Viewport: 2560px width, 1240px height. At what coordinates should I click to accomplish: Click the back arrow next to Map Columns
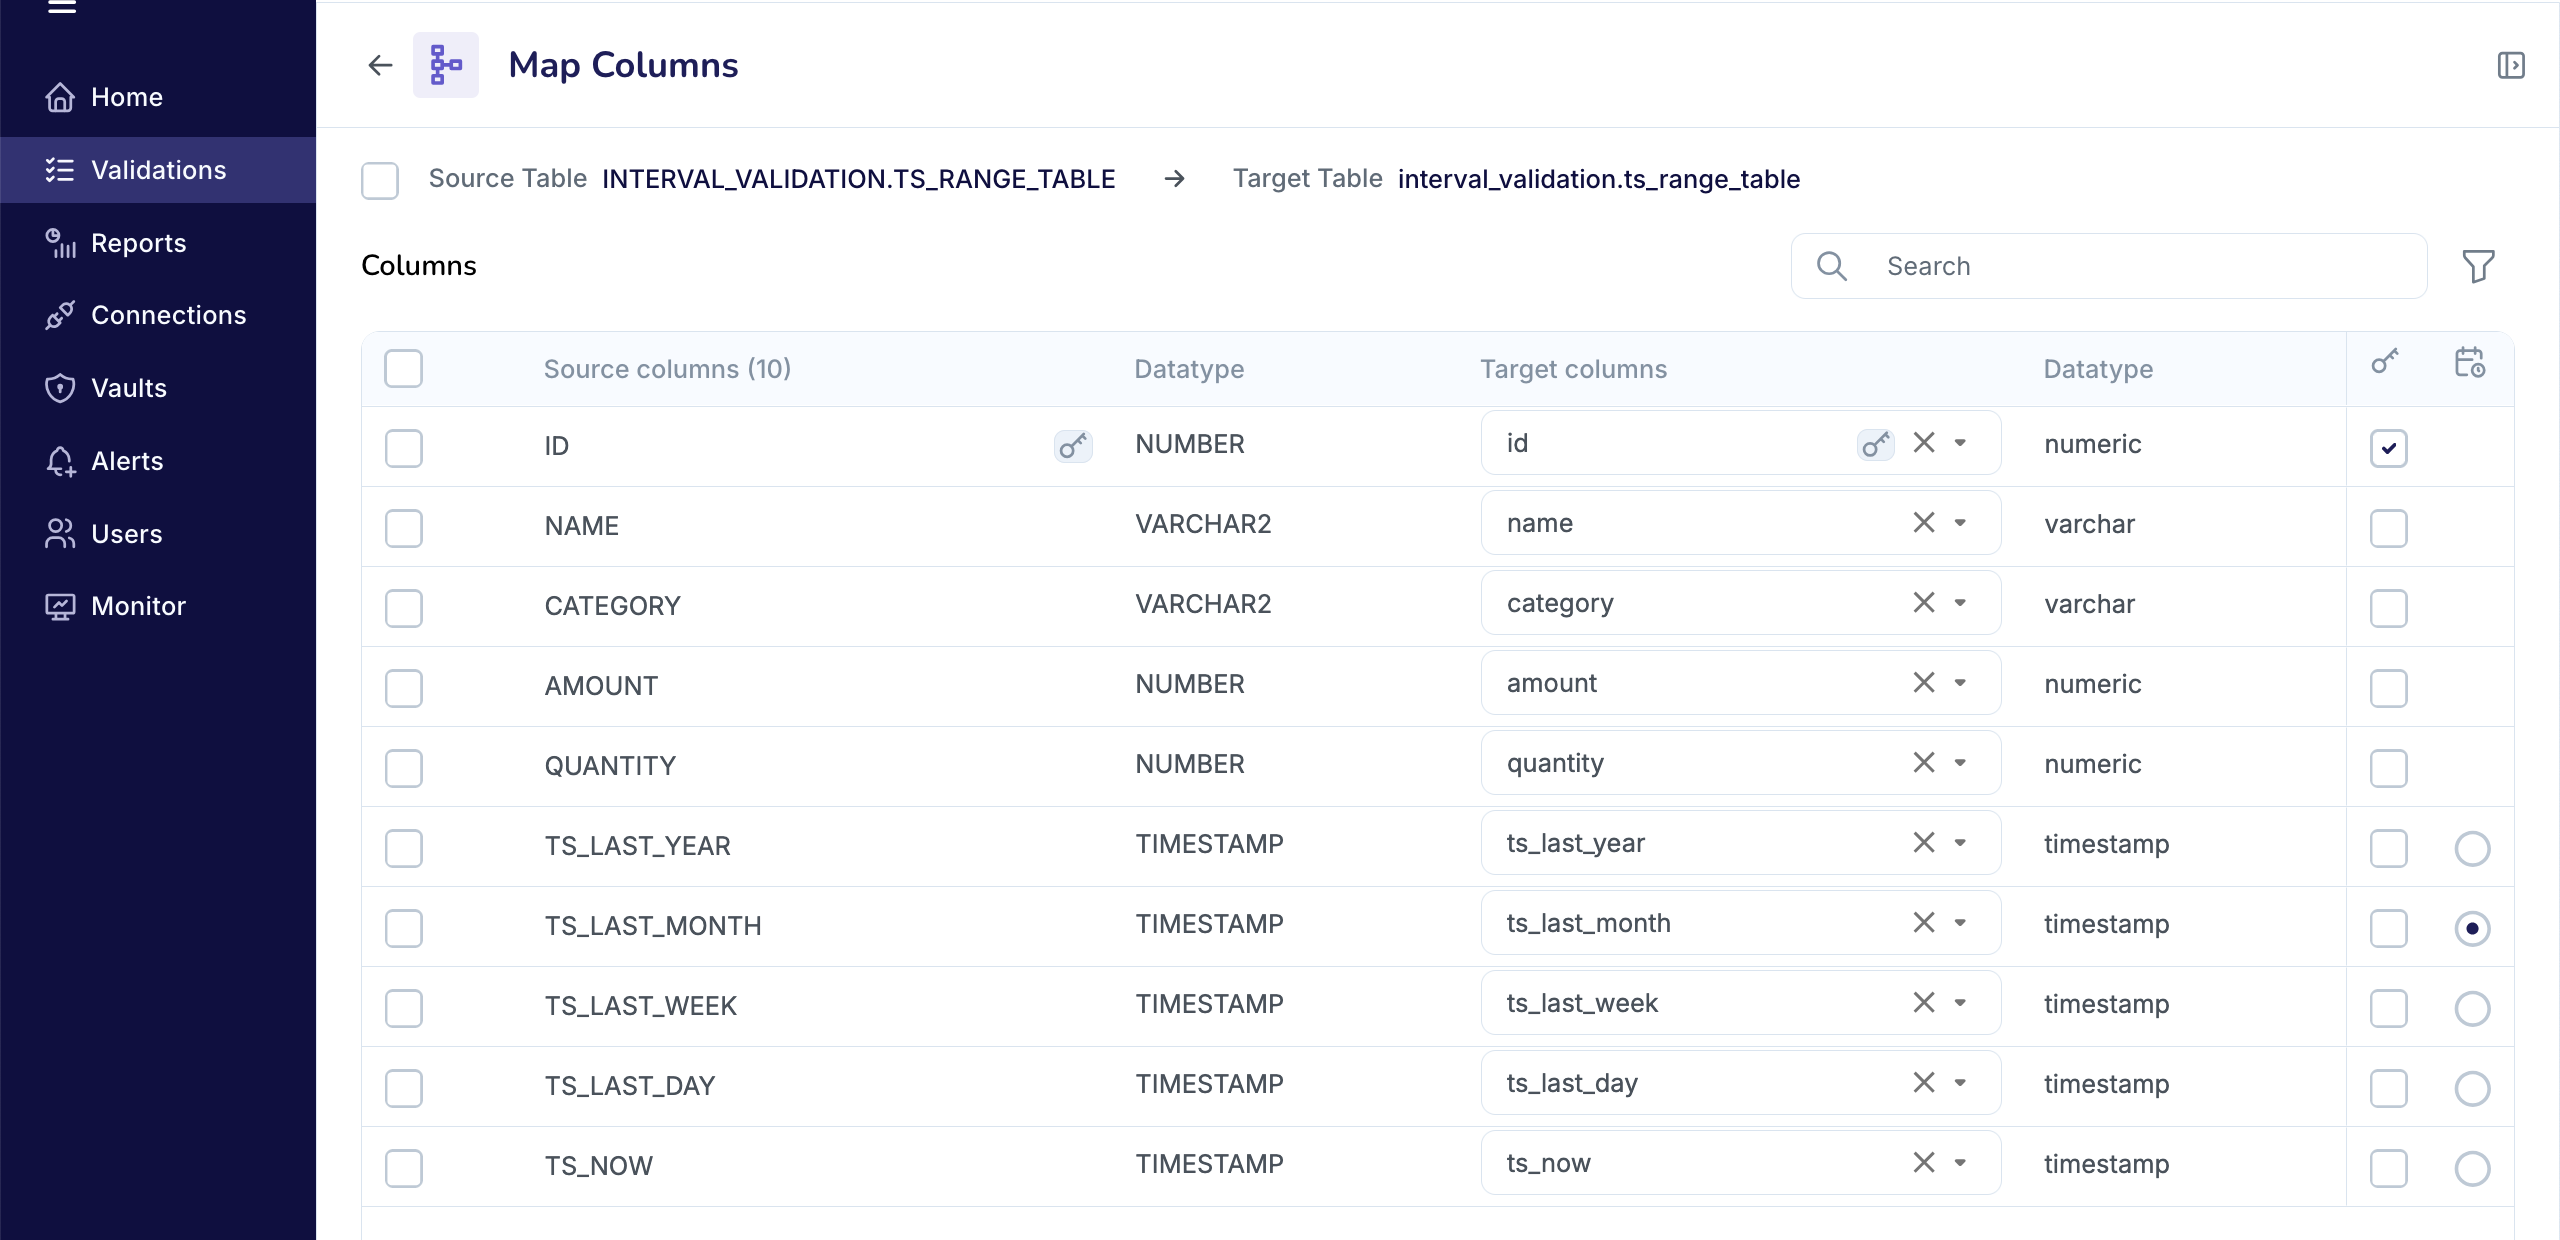point(379,65)
